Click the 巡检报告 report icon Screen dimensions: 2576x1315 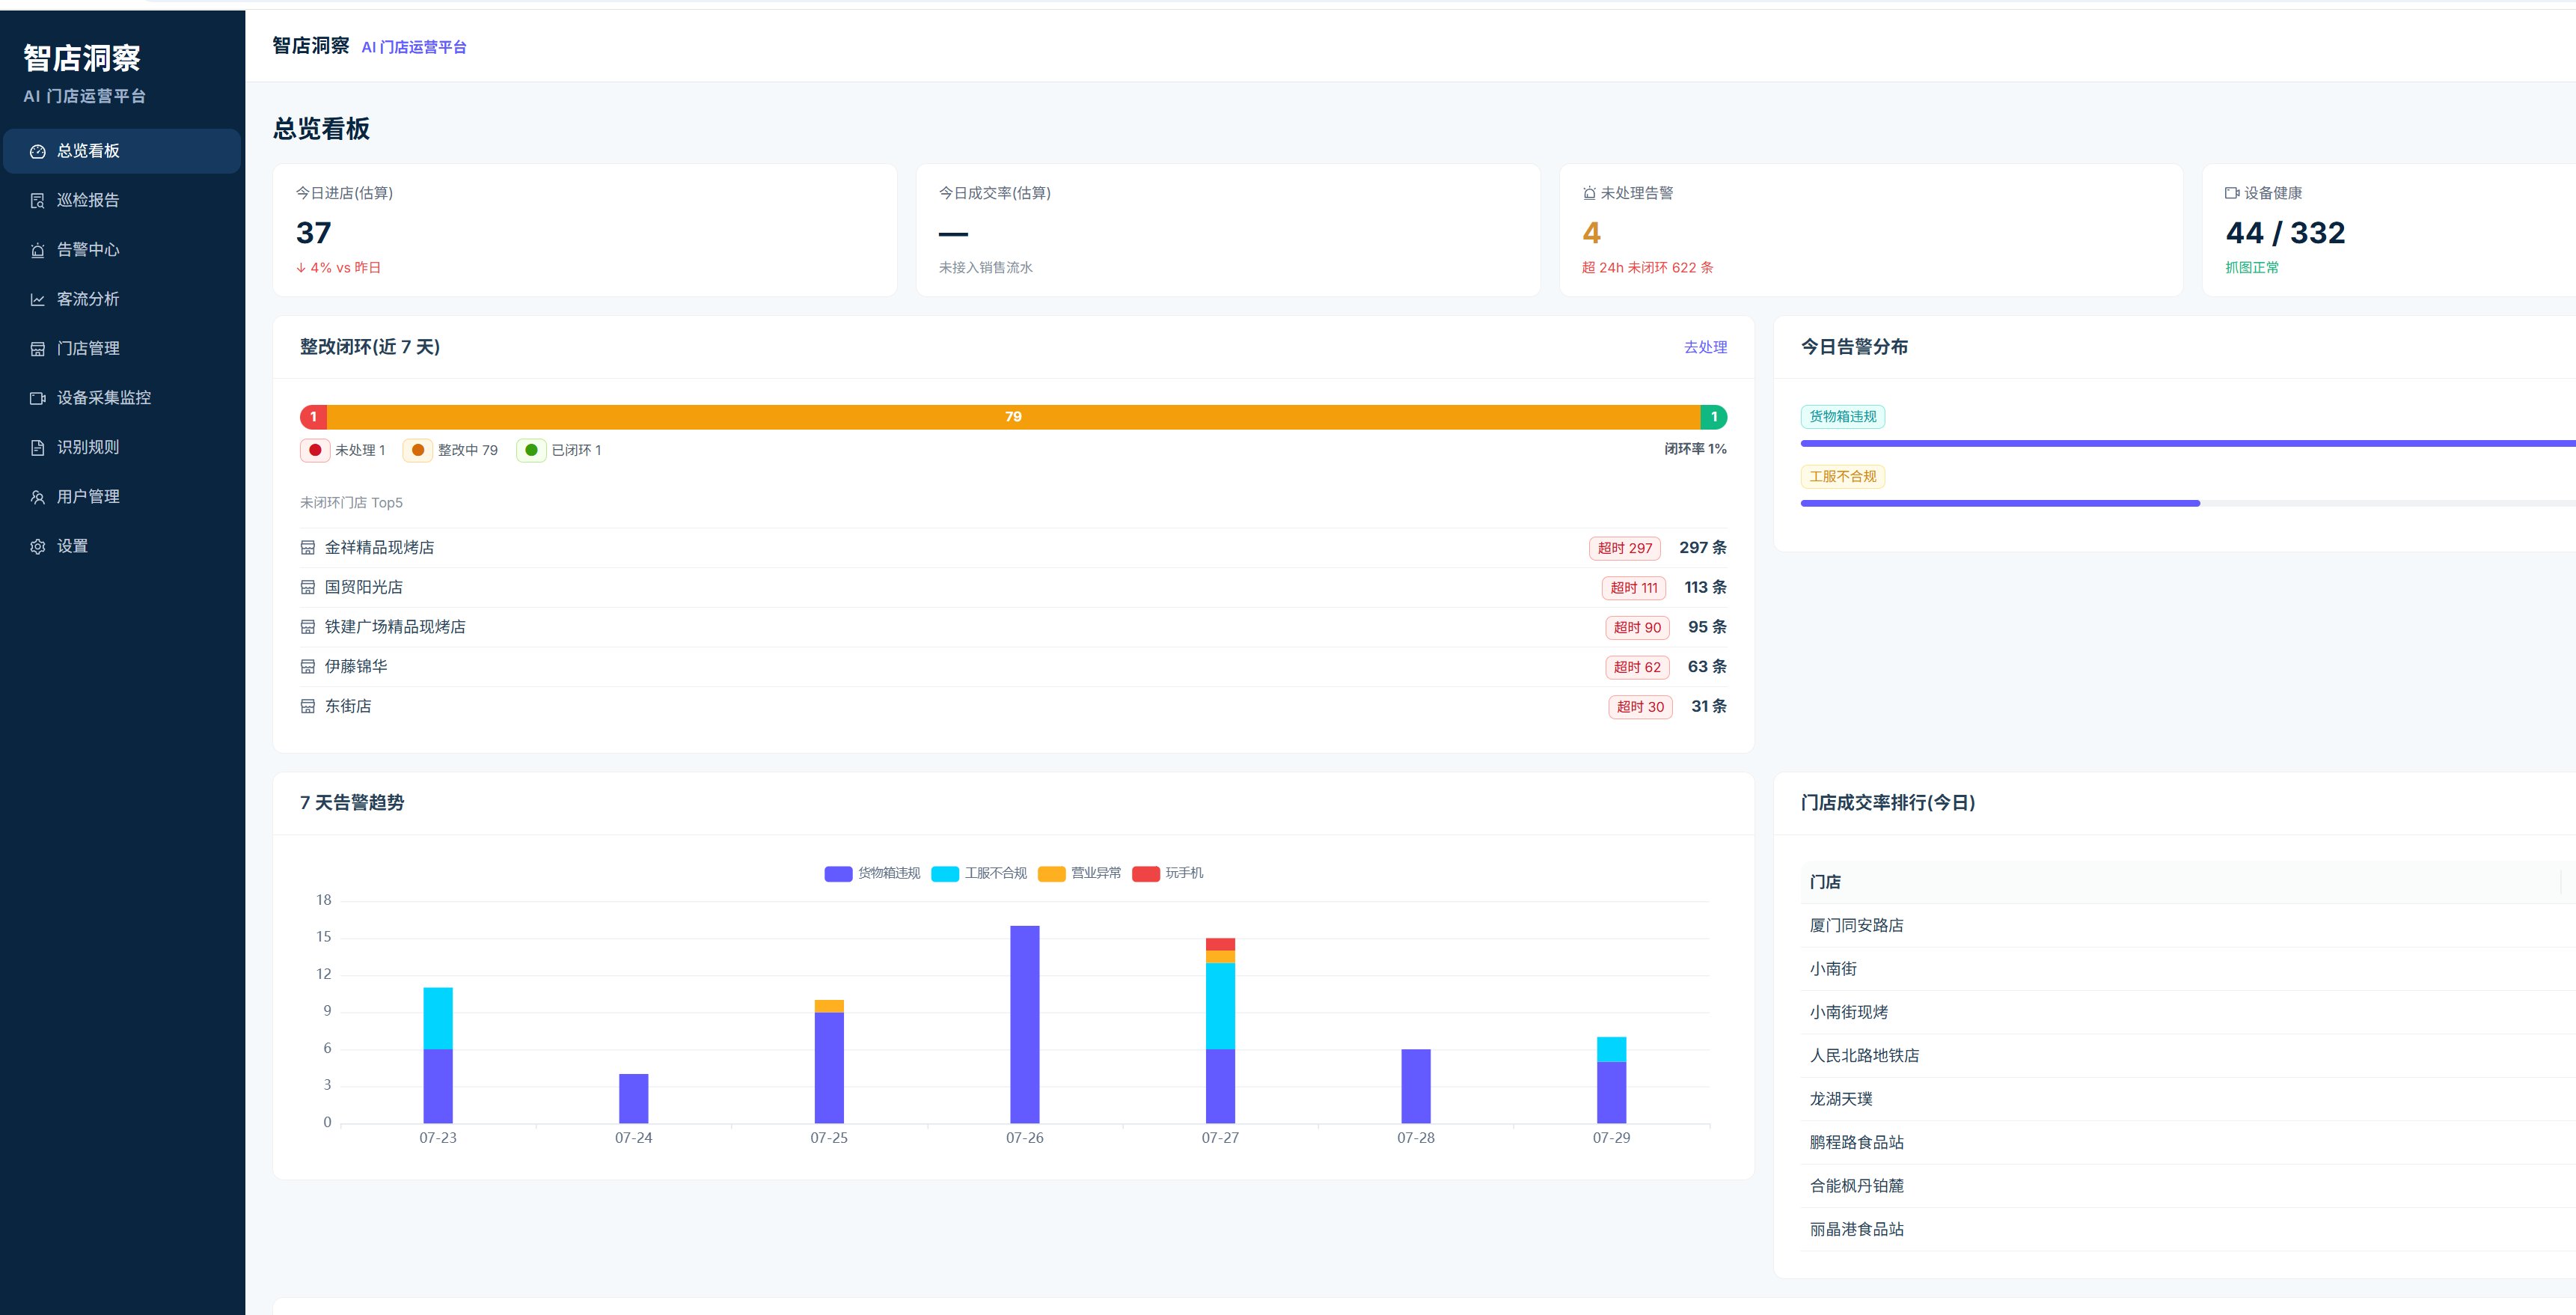[x=38, y=201]
